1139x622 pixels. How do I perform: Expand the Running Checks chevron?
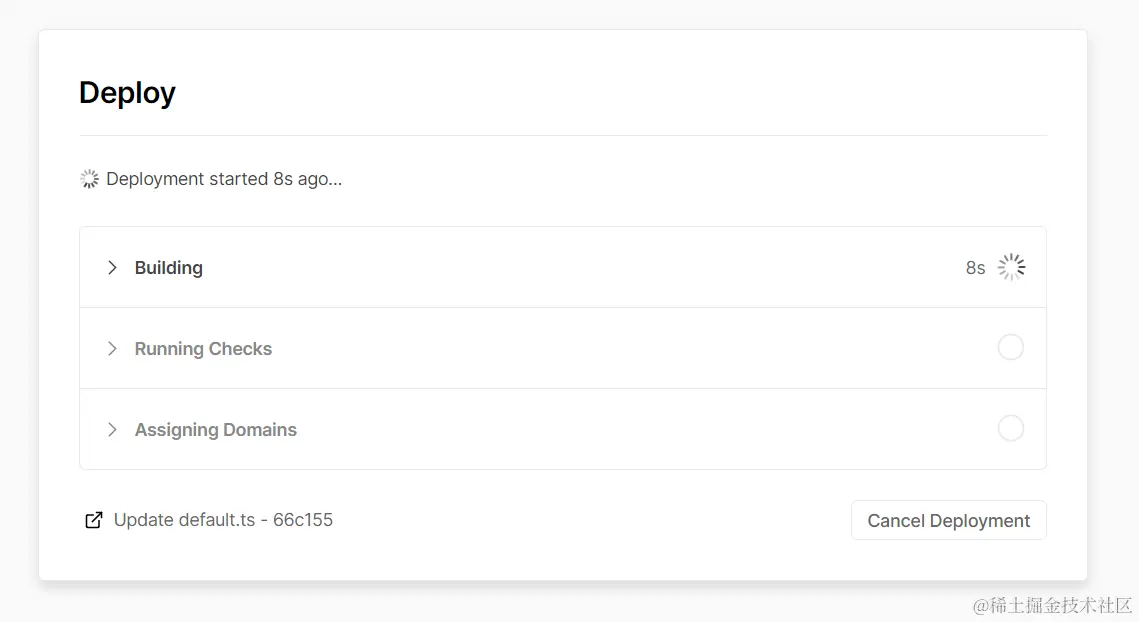pyautogui.click(x=112, y=349)
